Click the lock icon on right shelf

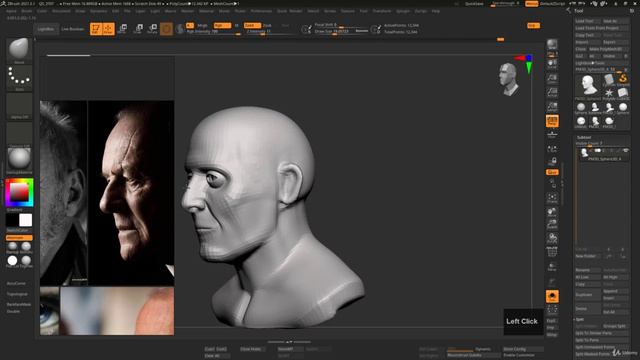point(552,161)
